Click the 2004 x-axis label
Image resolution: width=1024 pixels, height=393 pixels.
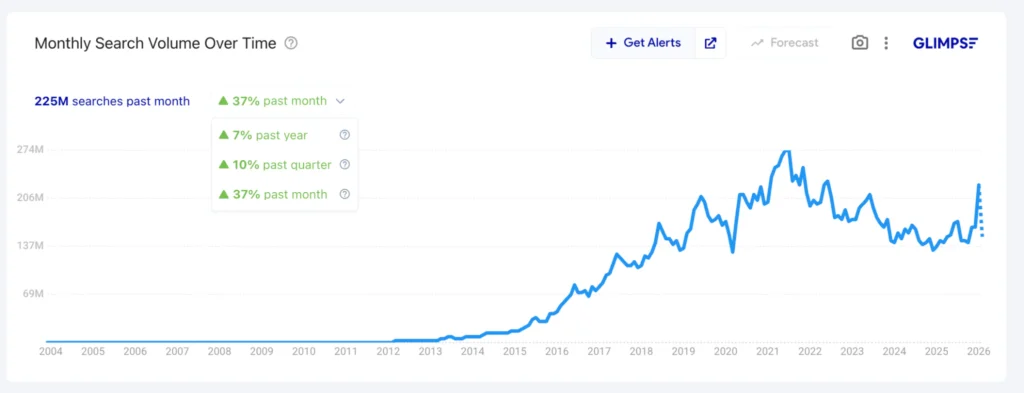pos(50,351)
